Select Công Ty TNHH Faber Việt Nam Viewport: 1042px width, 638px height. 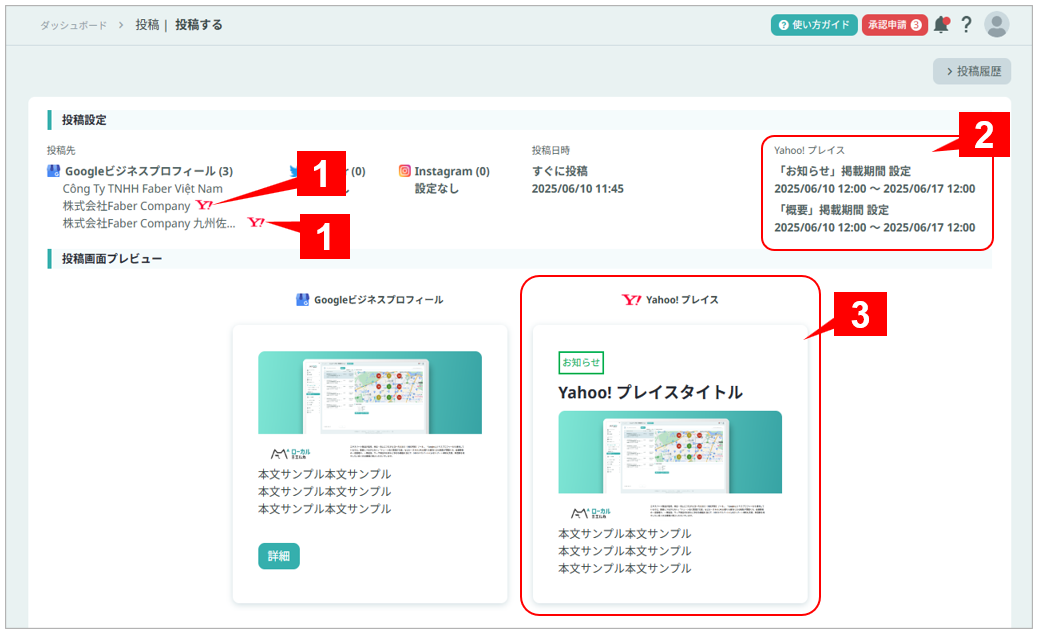click(143, 189)
